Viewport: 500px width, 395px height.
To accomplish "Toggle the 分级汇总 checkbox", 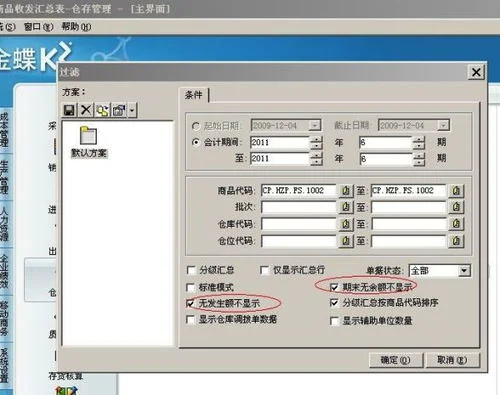I will [191, 270].
